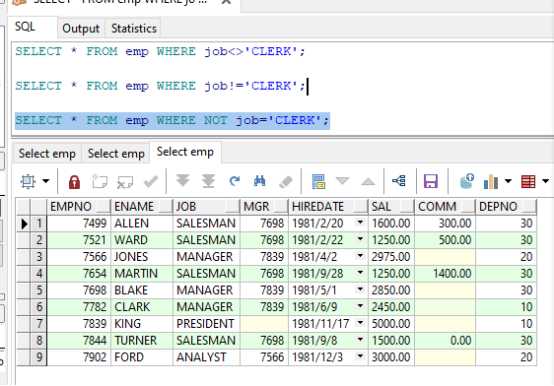The height and width of the screenshot is (386, 554).
Task: Open the third Select emp result tab
Action: point(185,152)
